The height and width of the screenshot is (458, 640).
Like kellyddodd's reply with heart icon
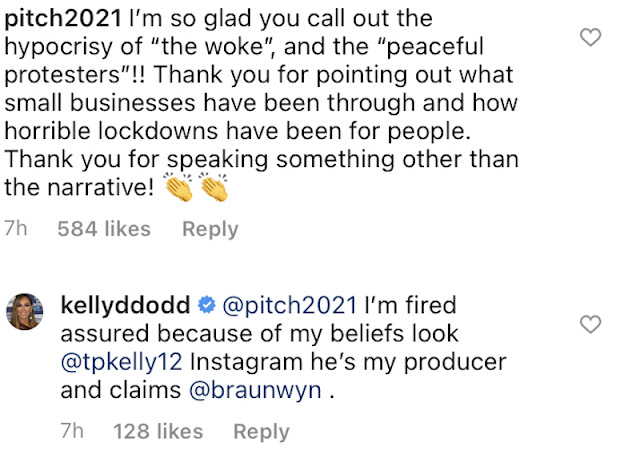[590, 324]
